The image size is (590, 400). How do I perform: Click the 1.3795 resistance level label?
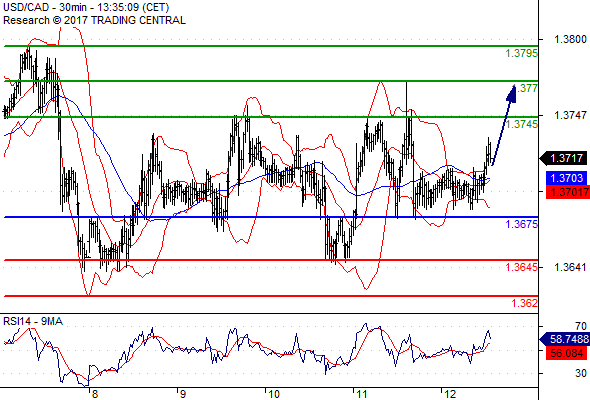pos(522,53)
